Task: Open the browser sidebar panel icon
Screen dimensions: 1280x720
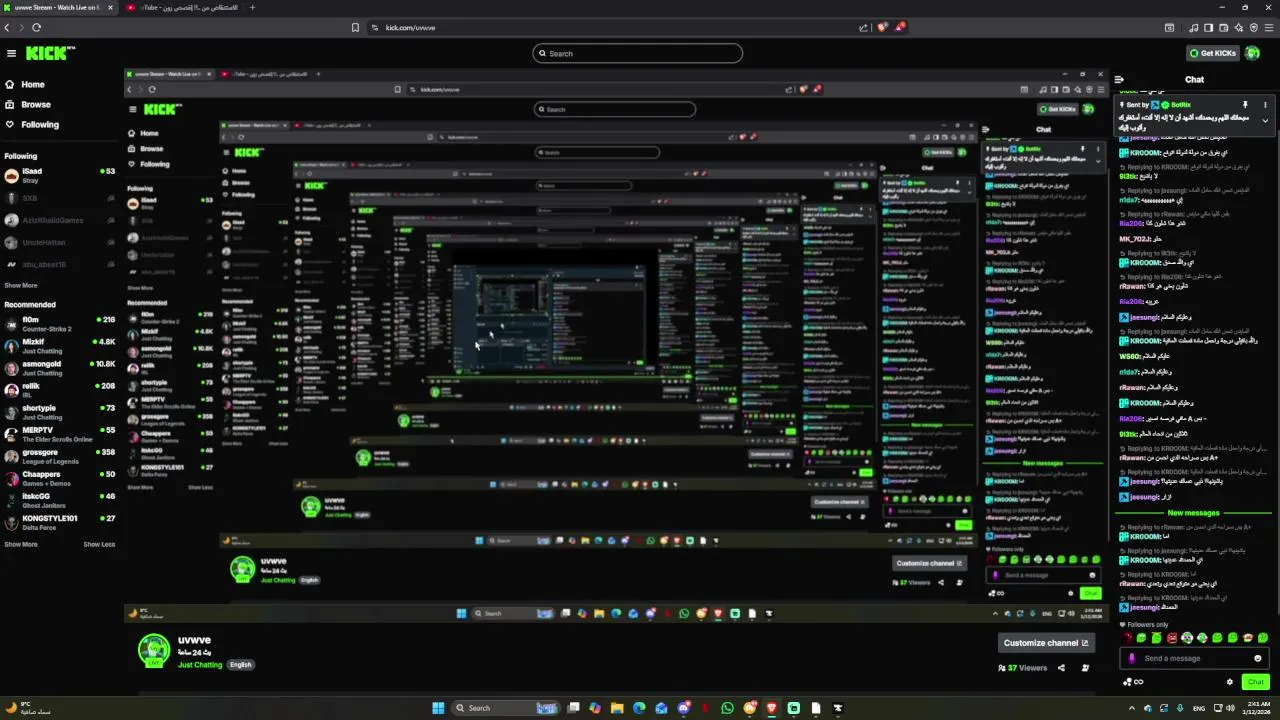Action: 1208,27
